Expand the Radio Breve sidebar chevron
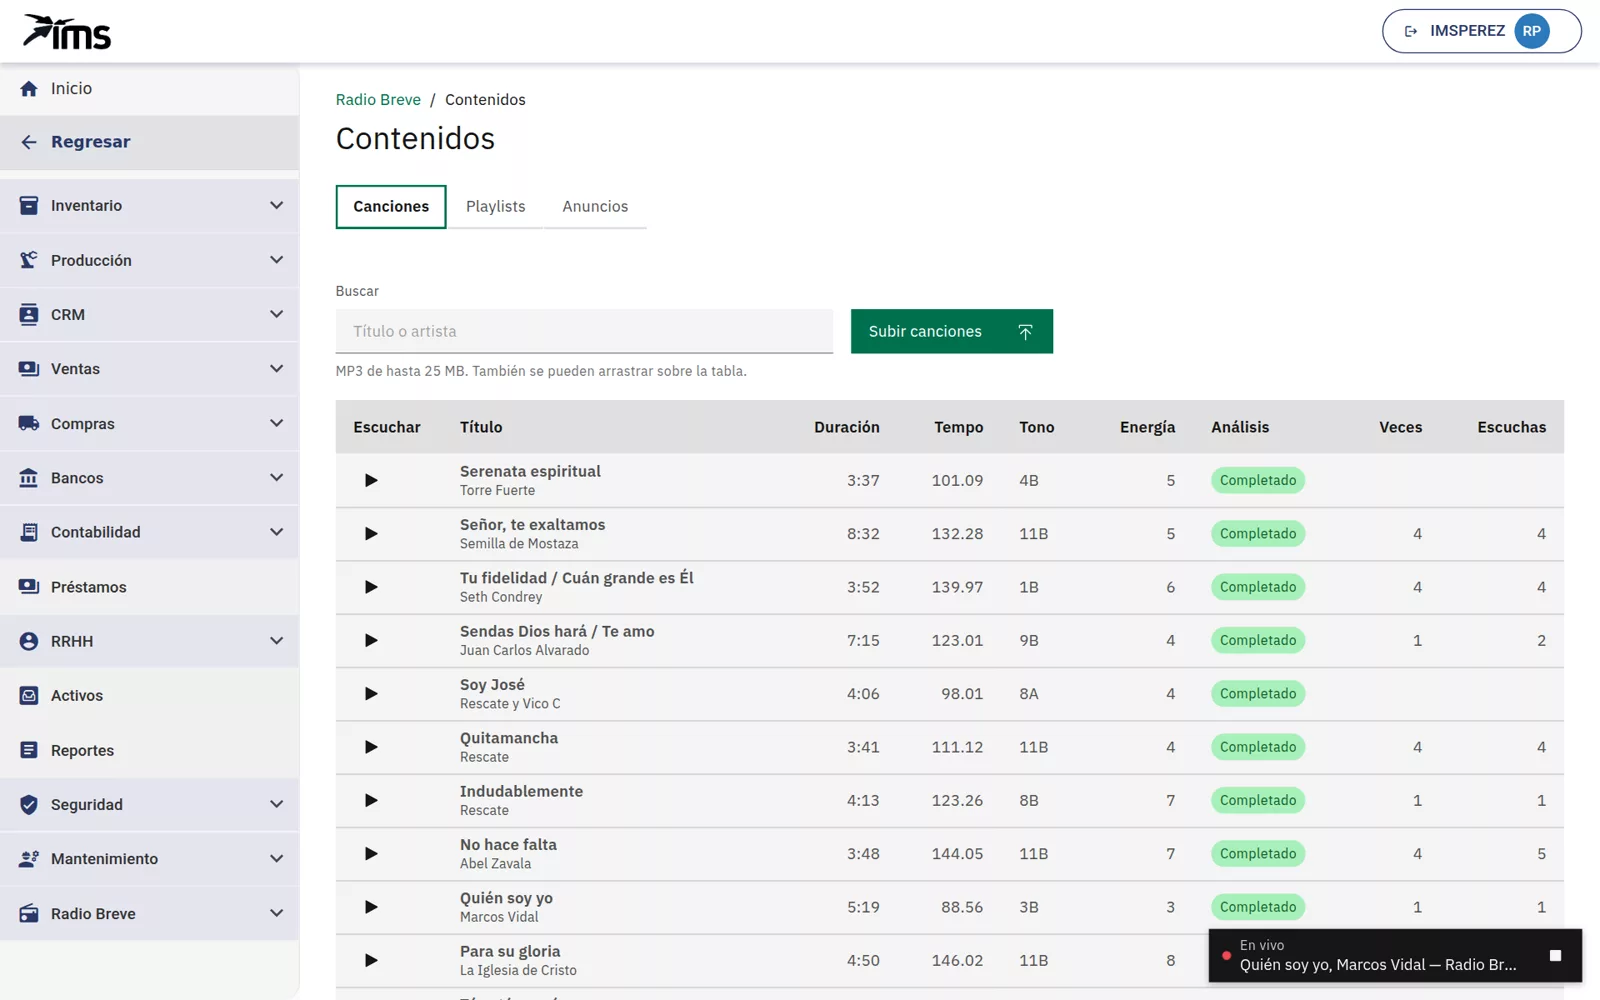Image resolution: width=1600 pixels, height=1000 pixels. tap(276, 913)
